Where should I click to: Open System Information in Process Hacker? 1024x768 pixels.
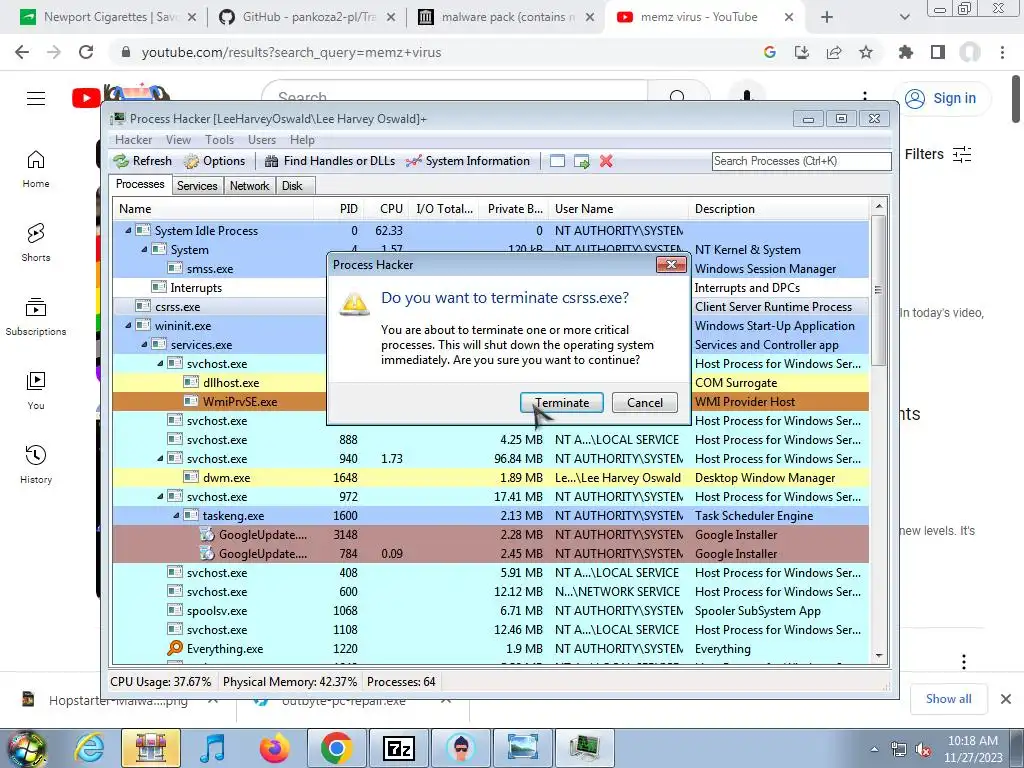(468, 161)
